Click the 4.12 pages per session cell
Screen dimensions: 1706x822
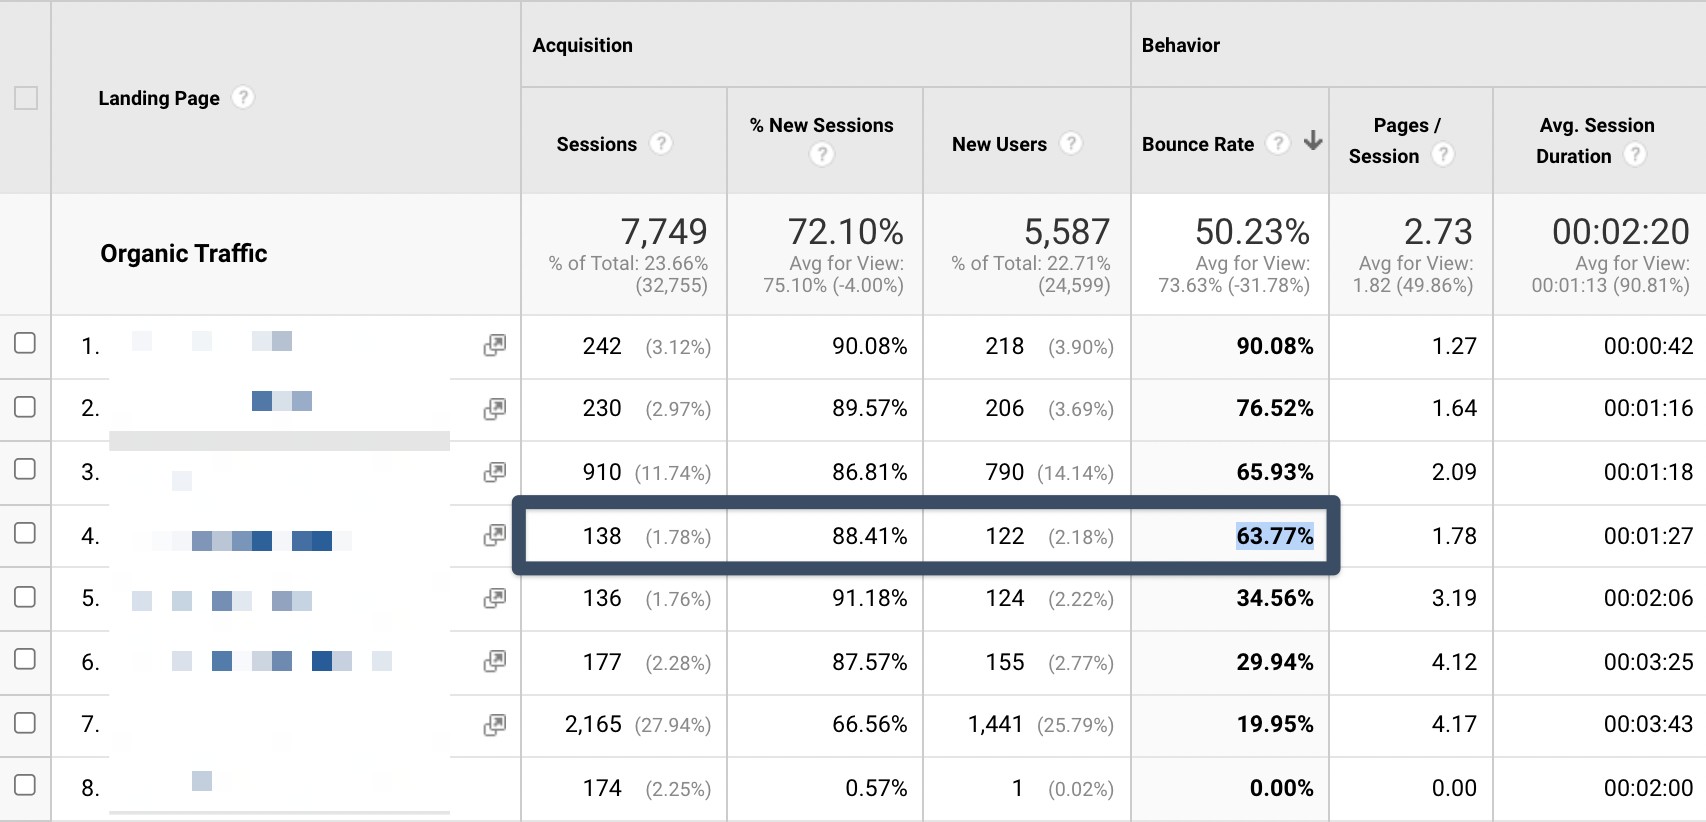[1454, 662]
